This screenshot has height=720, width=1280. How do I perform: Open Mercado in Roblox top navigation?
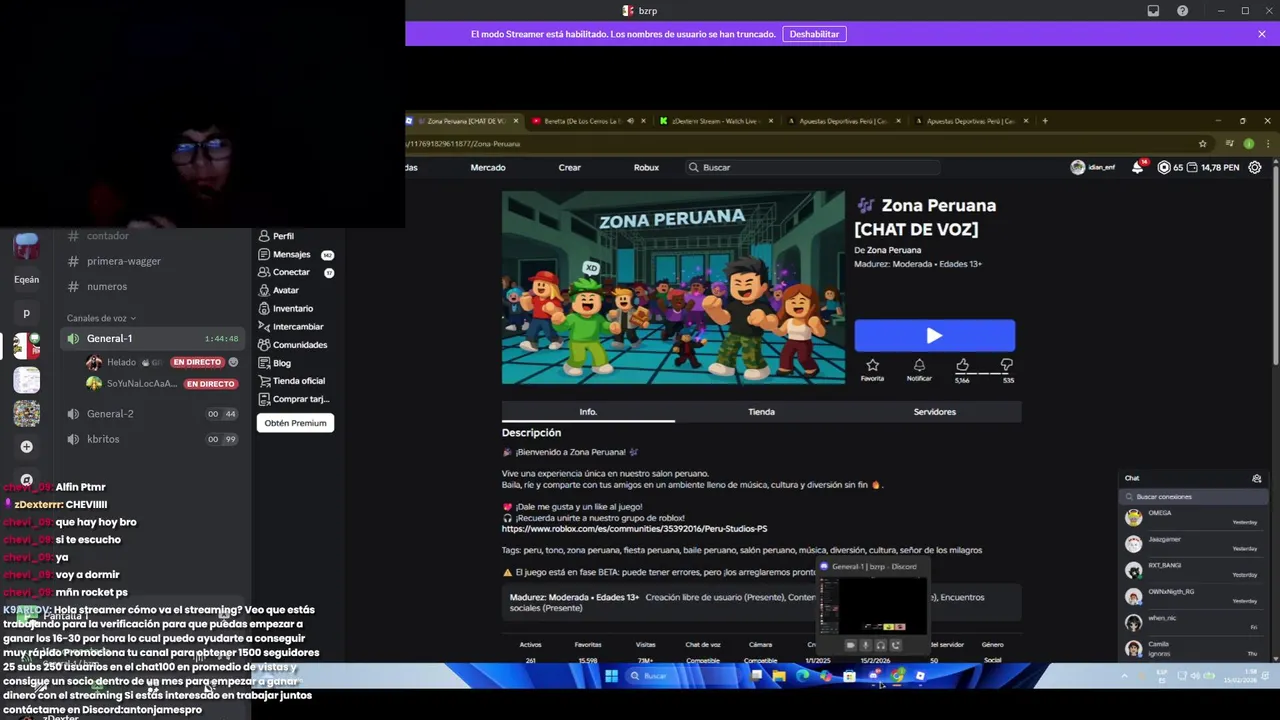tap(488, 167)
